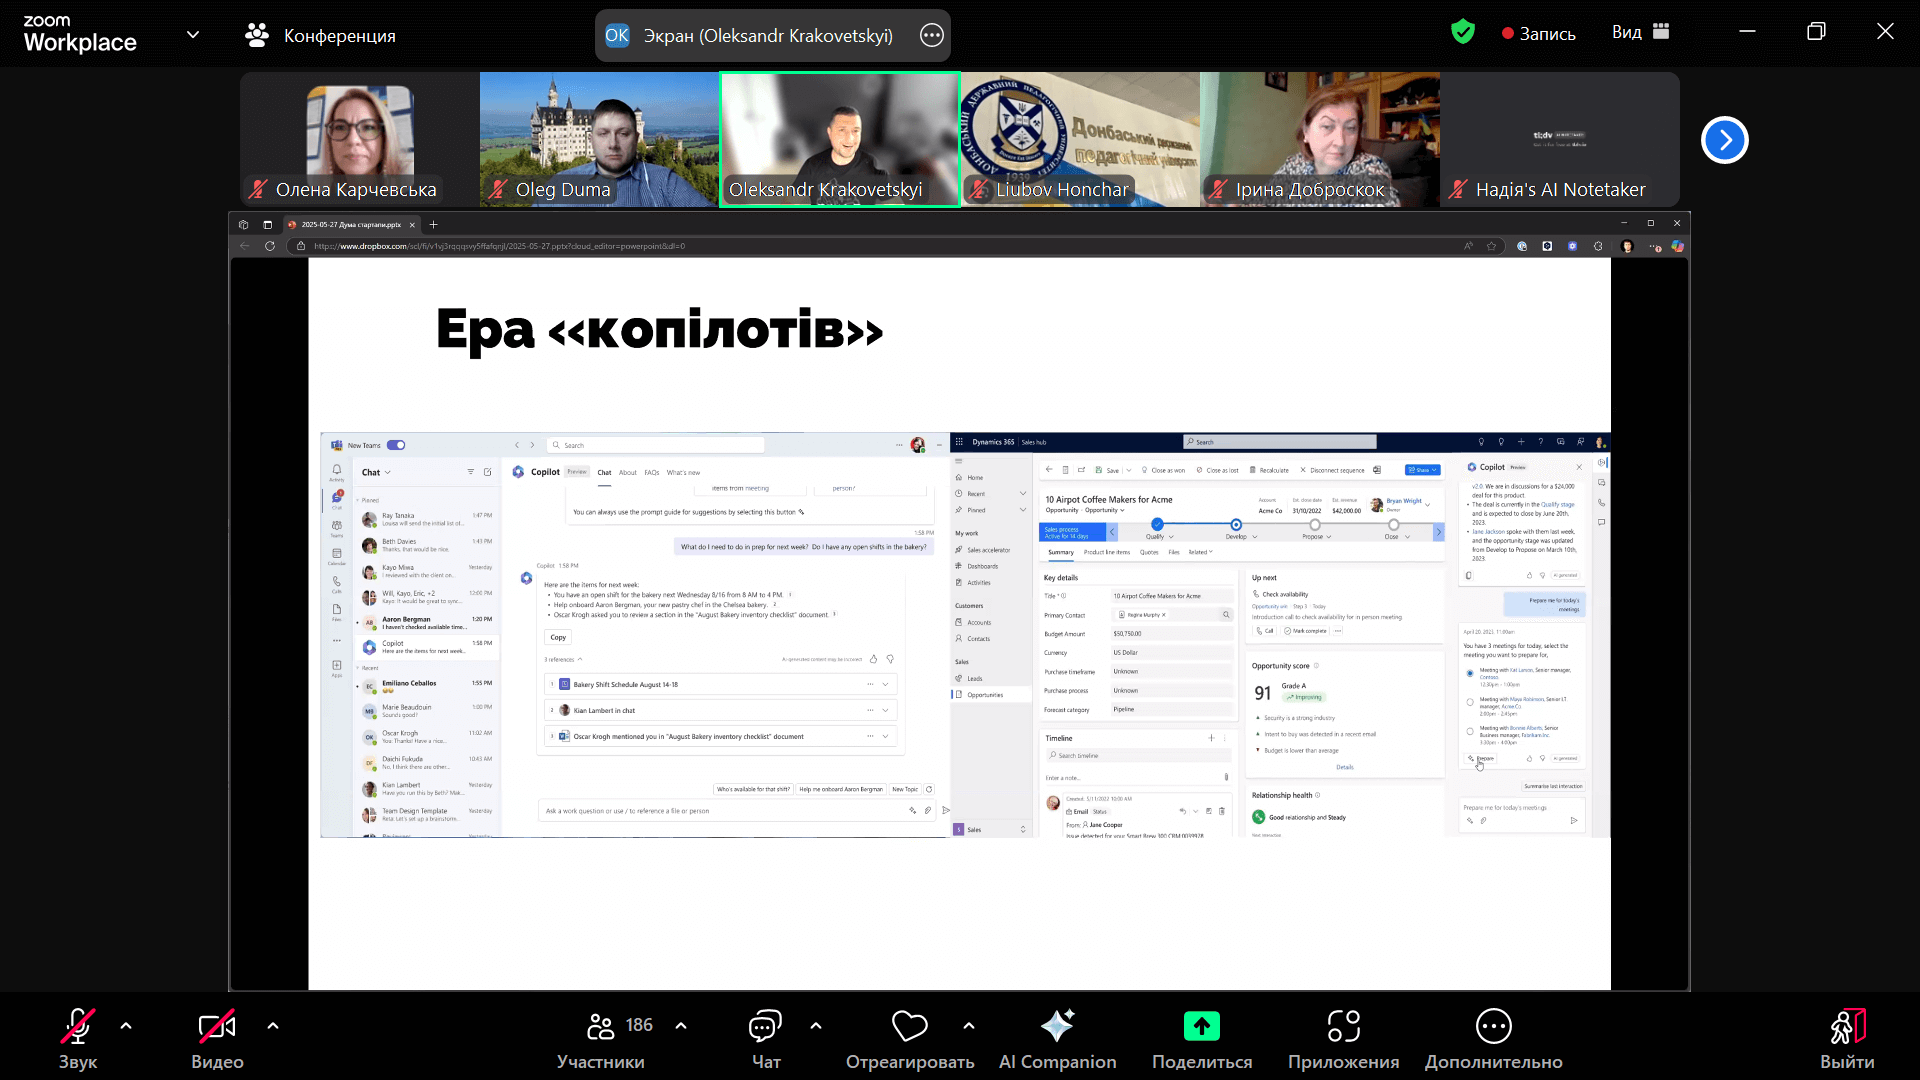
Task: Switch to the About tab in Copilot
Action: pos(627,472)
